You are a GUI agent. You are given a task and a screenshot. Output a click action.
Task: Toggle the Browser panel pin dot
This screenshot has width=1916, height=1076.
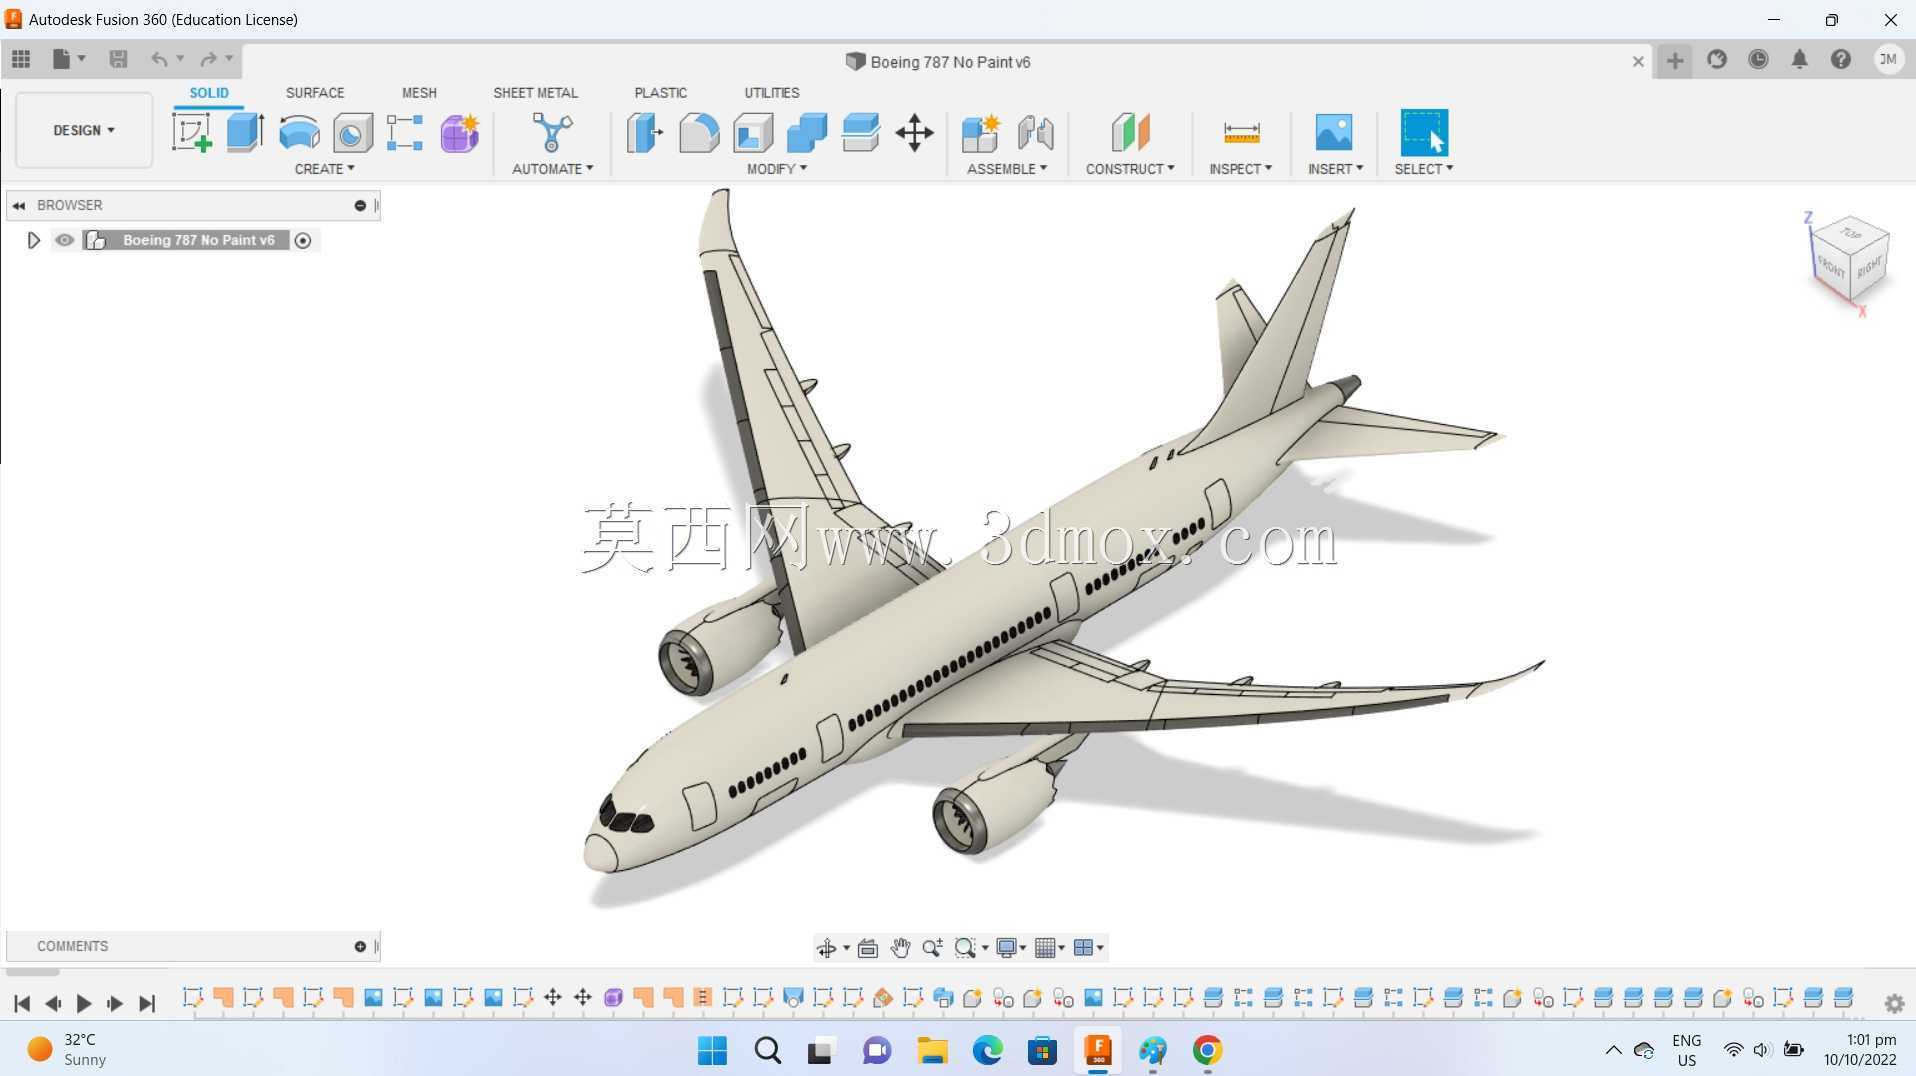(360, 206)
